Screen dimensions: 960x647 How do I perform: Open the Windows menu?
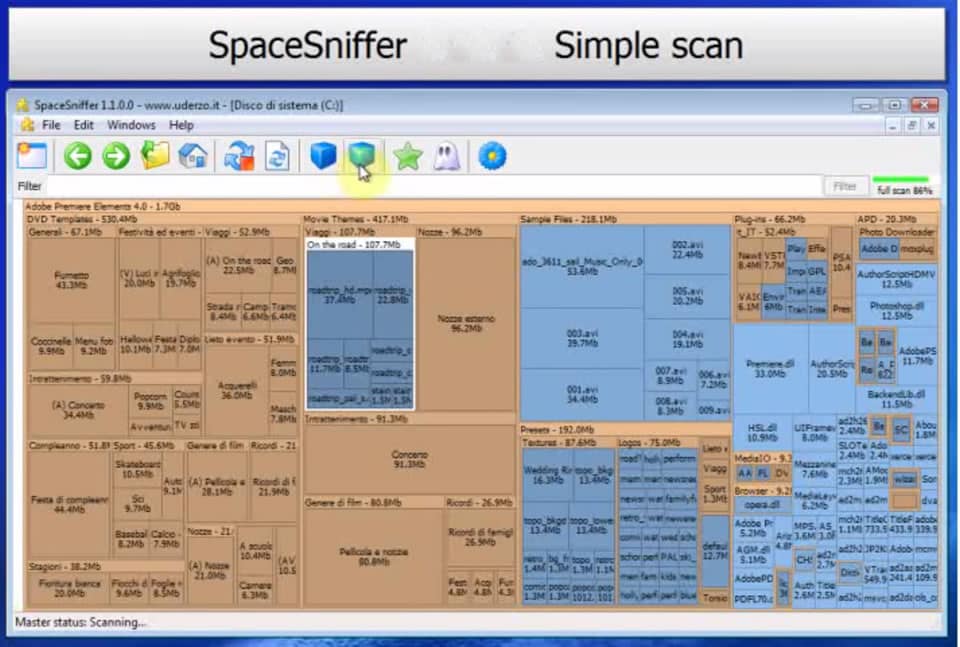pos(131,125)
